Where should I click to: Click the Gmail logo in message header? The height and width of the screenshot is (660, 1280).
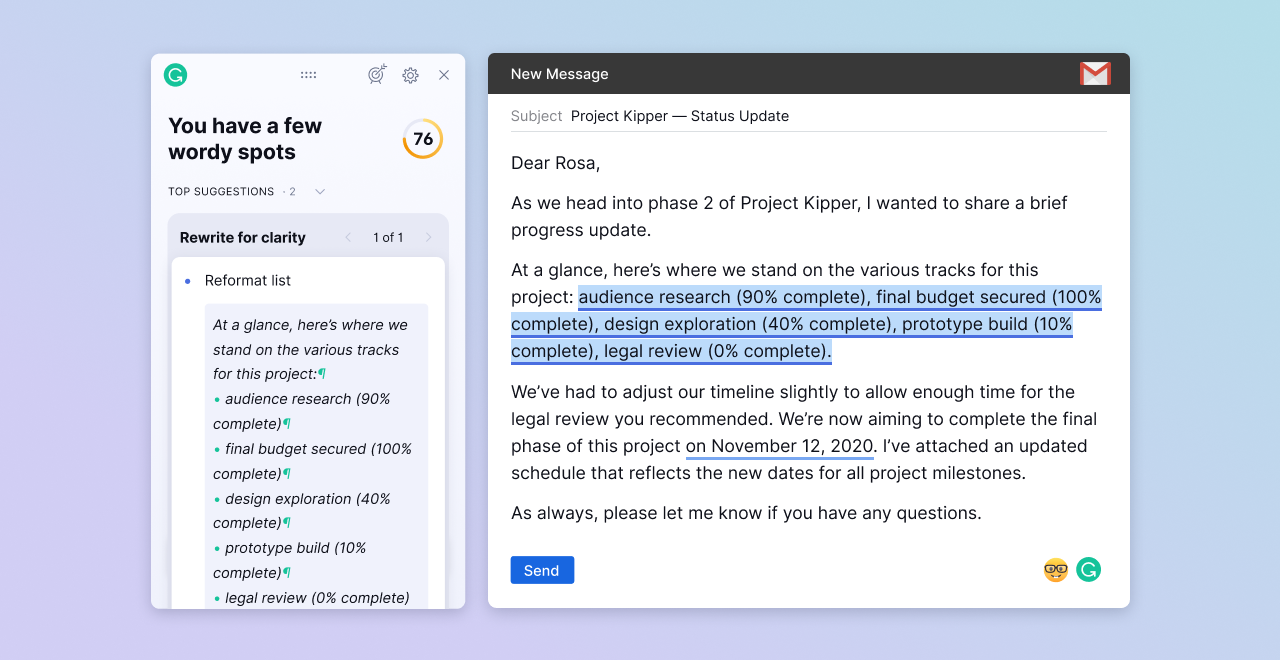click(1095, 74)
